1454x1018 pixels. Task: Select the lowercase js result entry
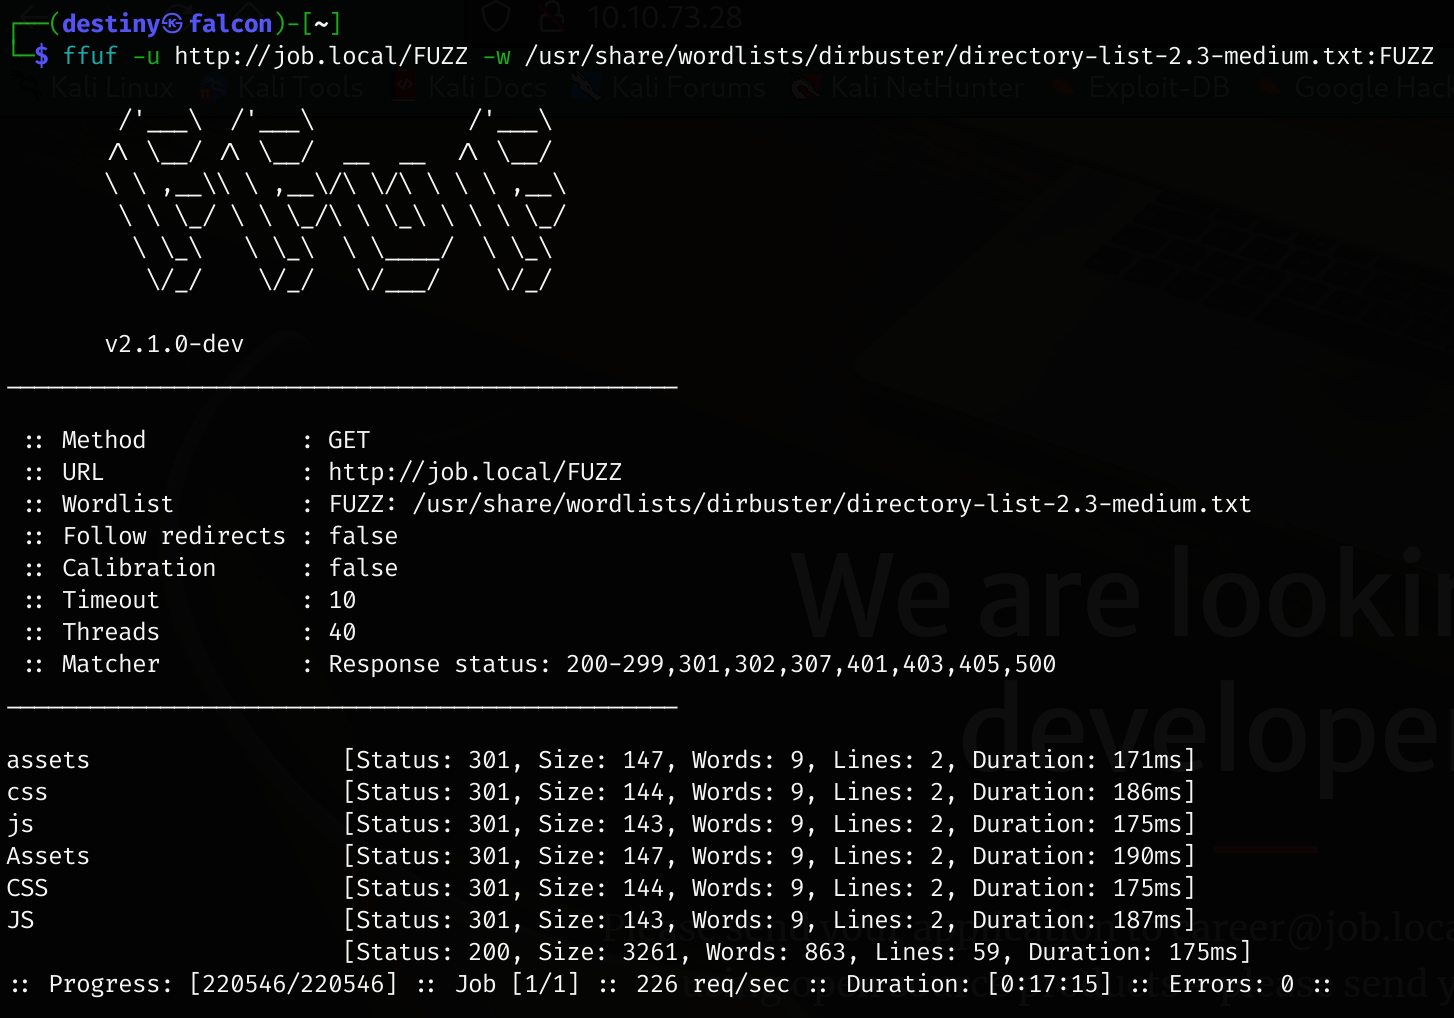20,824
